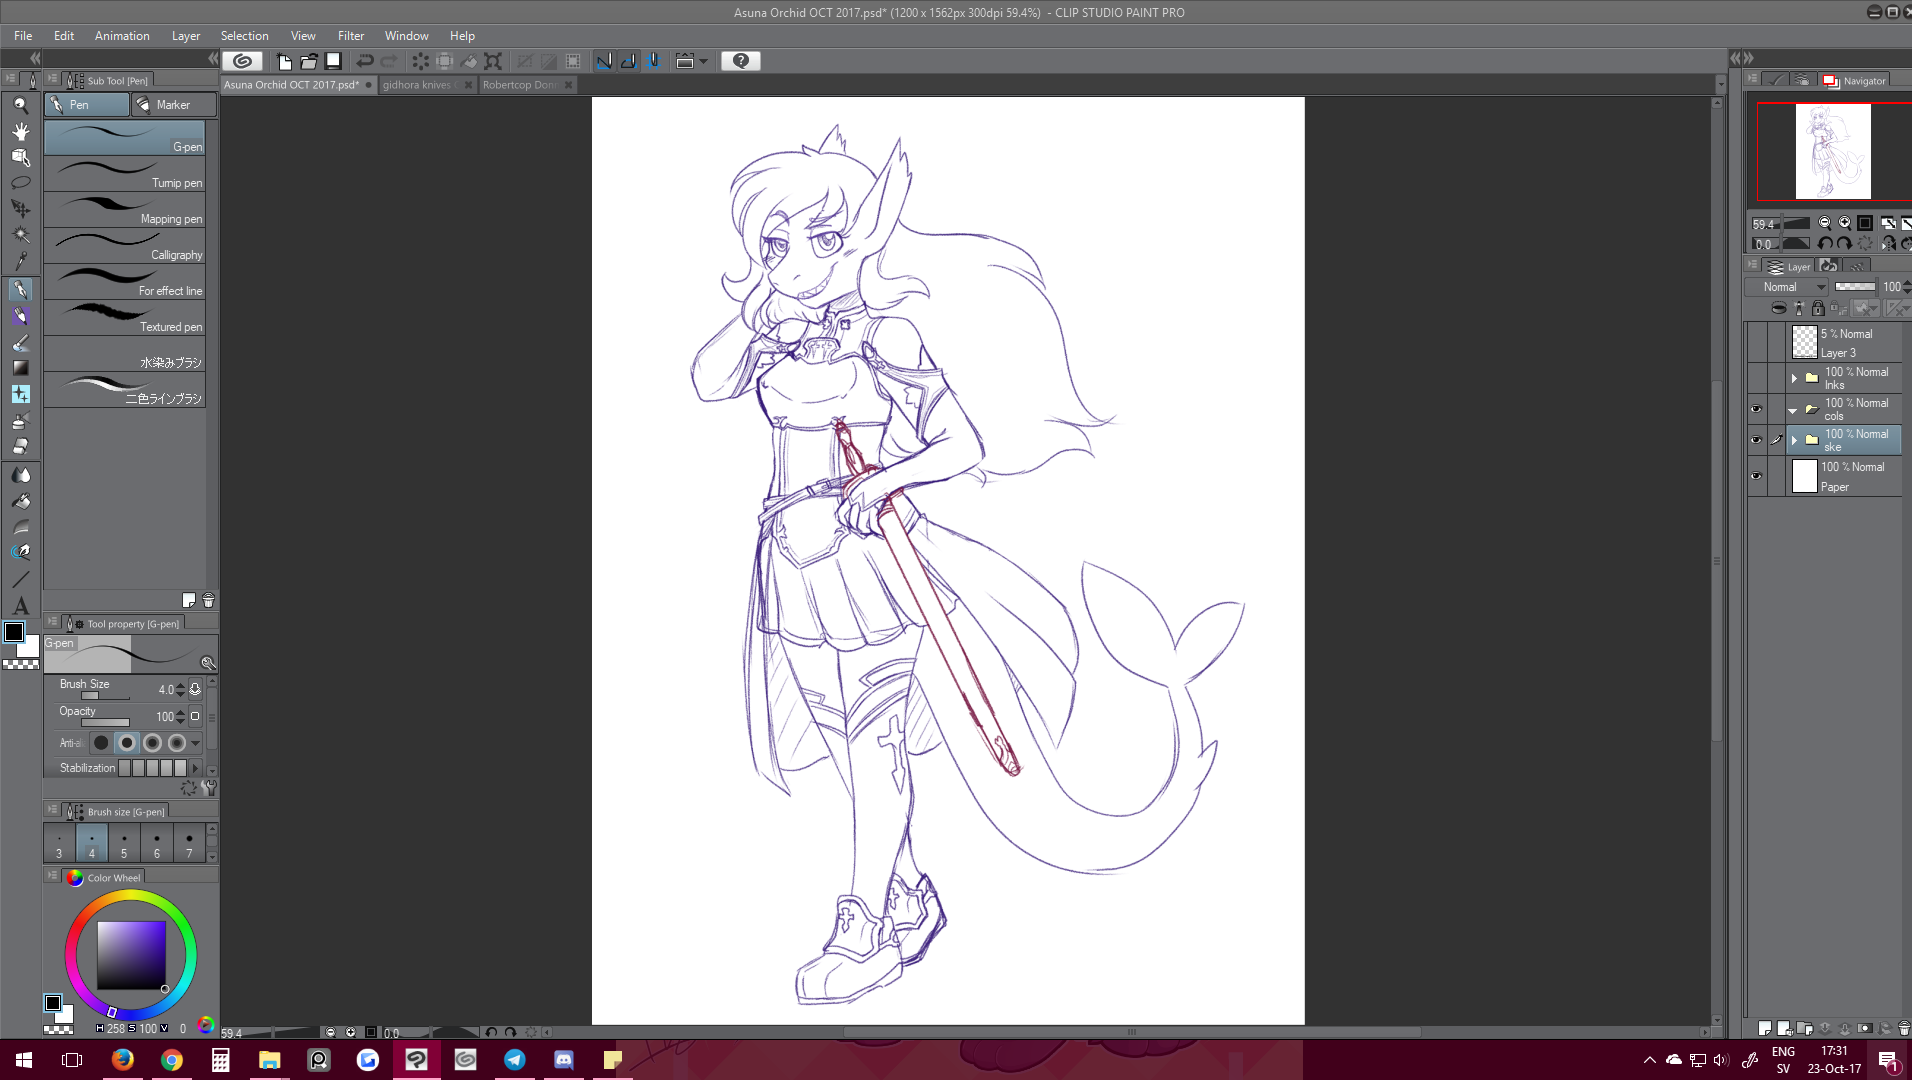Open Clip Studio launcher icon
1912x1080 pixels.
point(242,61)
